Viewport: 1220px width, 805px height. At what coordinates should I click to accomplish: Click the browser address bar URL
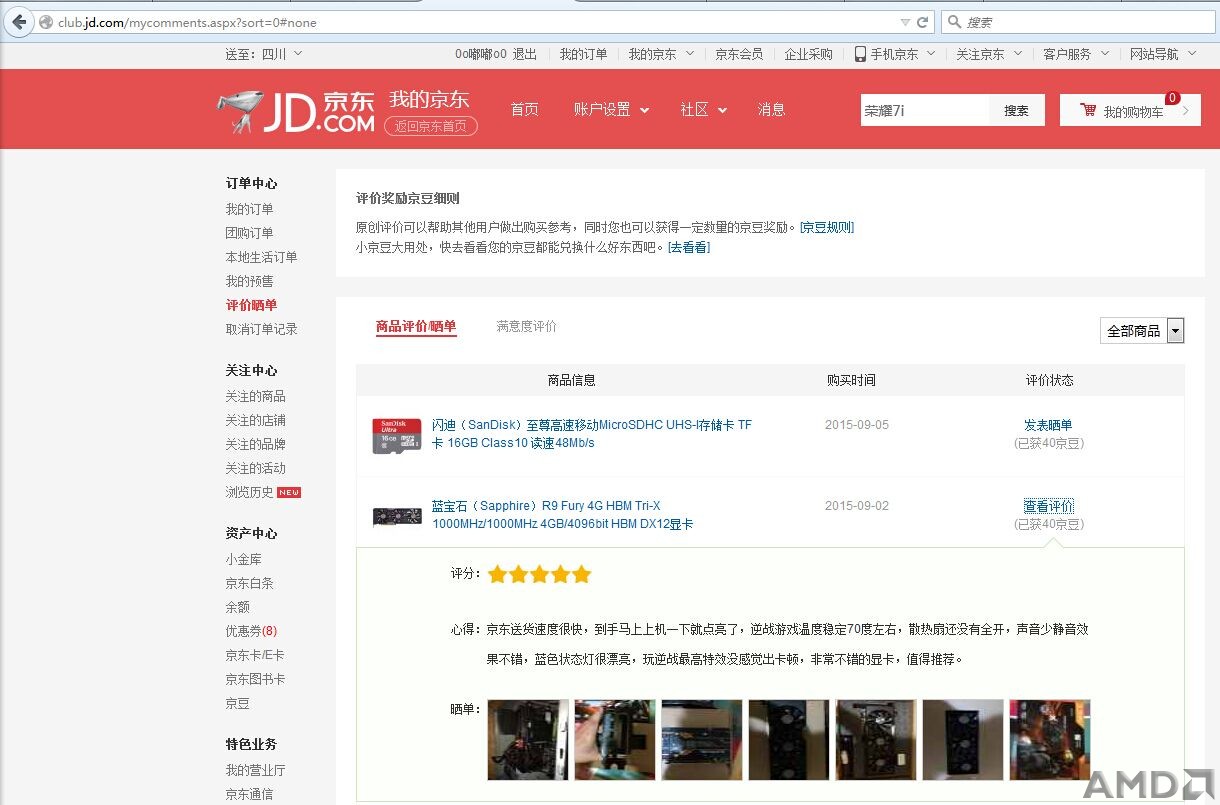pos(188,22)
